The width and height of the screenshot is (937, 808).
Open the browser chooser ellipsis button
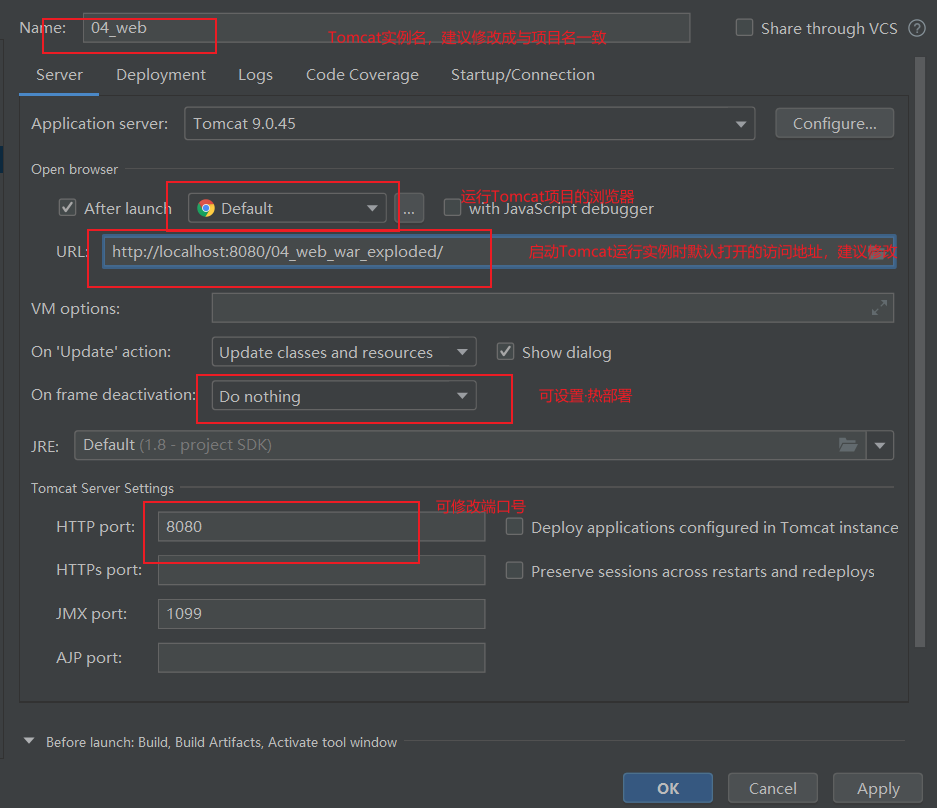click(409, 208)
